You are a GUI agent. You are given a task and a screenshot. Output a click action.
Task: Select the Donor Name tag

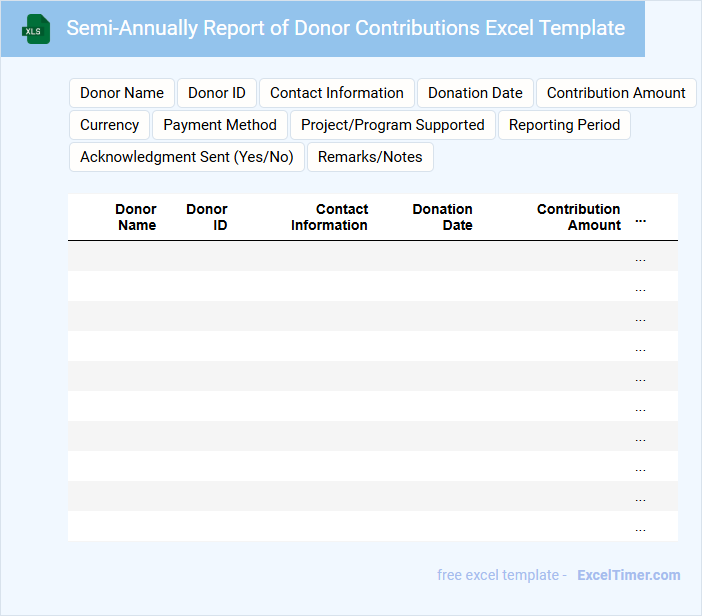point(122,93)
